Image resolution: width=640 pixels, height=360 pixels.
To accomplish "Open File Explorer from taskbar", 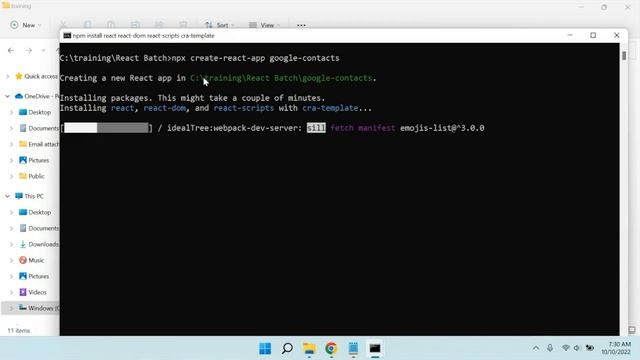I will 309,349.
